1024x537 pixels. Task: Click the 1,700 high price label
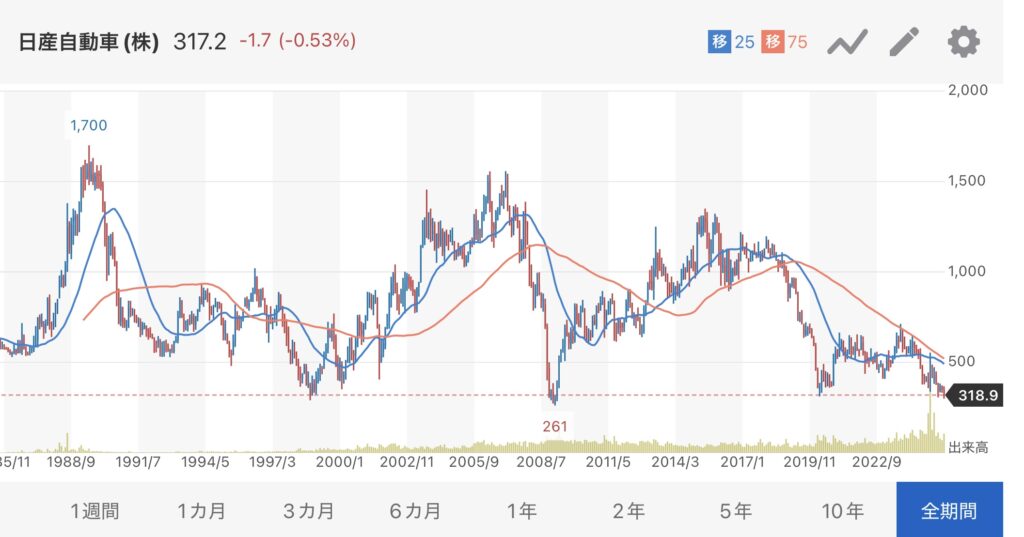(88, 125)
